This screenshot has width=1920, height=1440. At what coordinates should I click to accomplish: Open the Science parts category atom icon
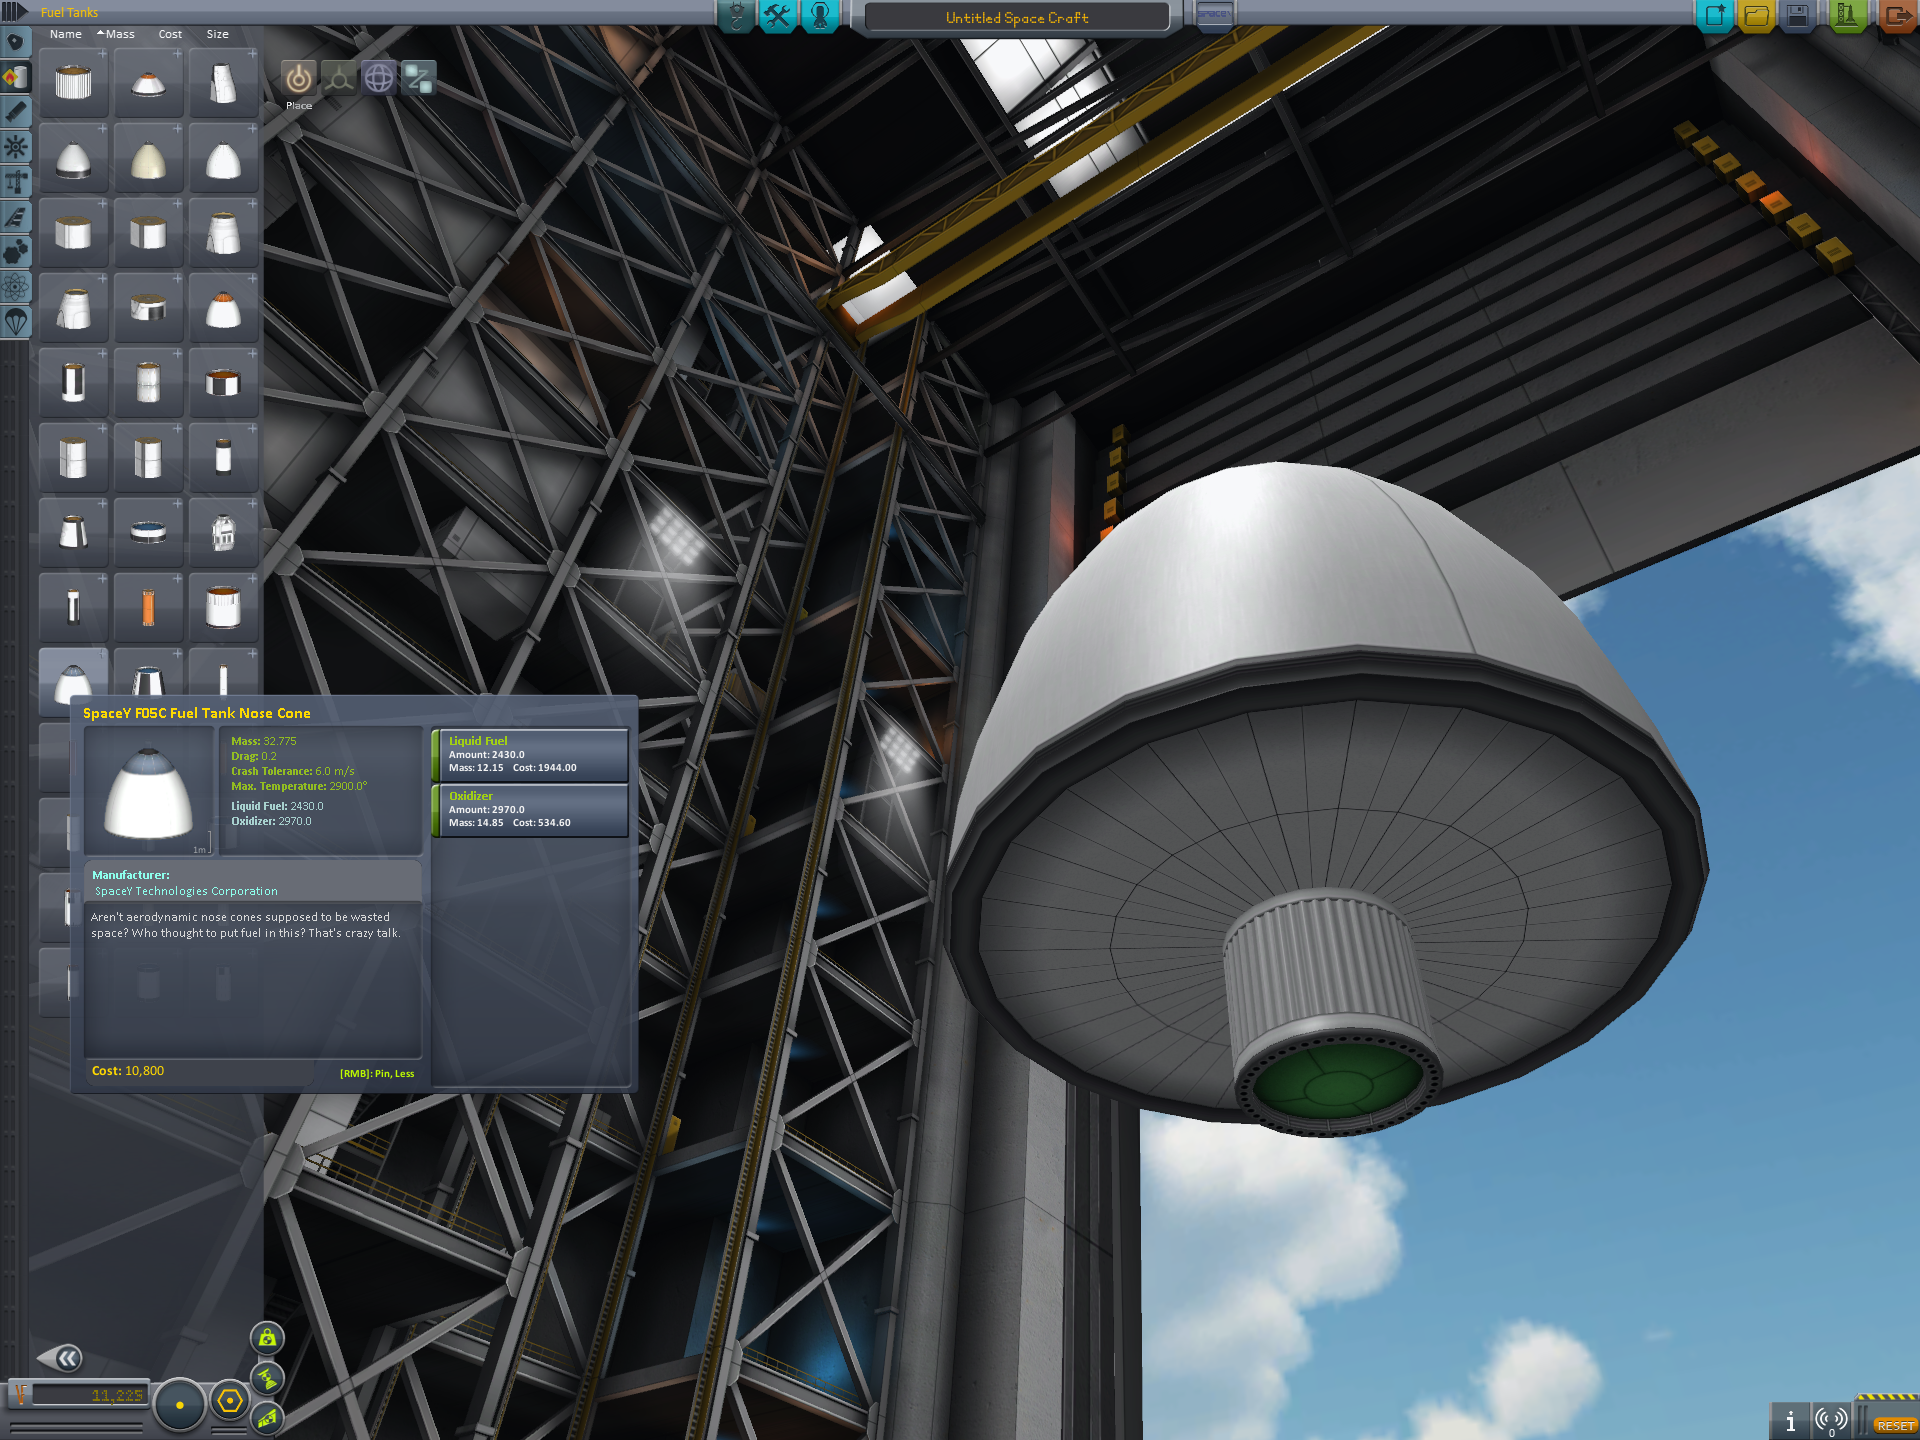[x=15, y=287]
